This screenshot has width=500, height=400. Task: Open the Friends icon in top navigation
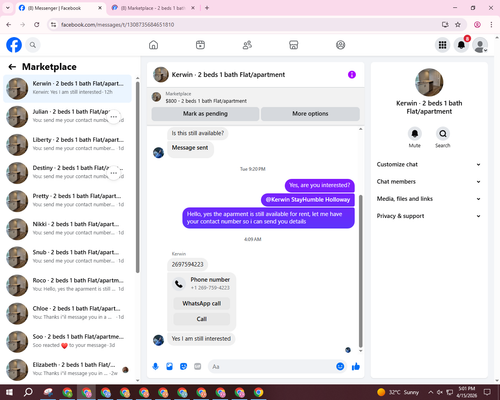[247, 45]
